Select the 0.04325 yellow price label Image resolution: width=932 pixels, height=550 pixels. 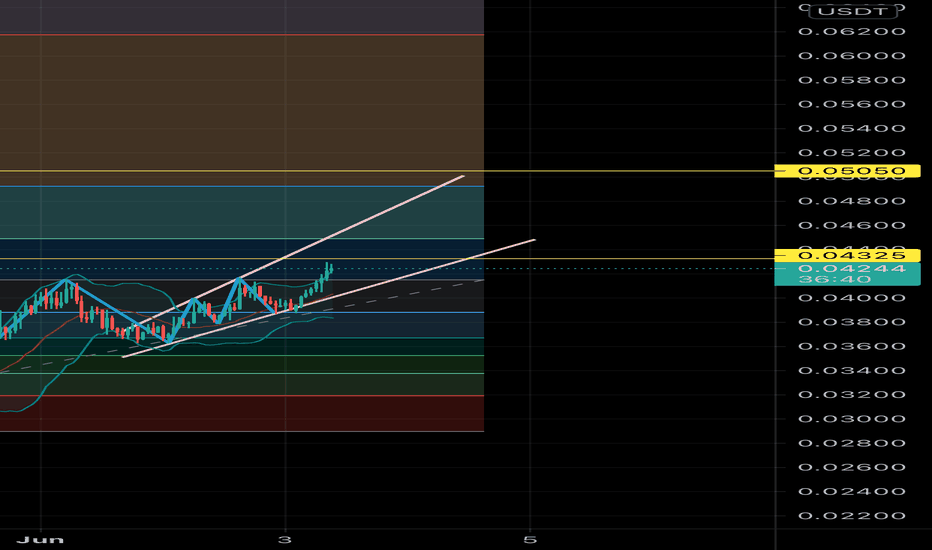848,256
